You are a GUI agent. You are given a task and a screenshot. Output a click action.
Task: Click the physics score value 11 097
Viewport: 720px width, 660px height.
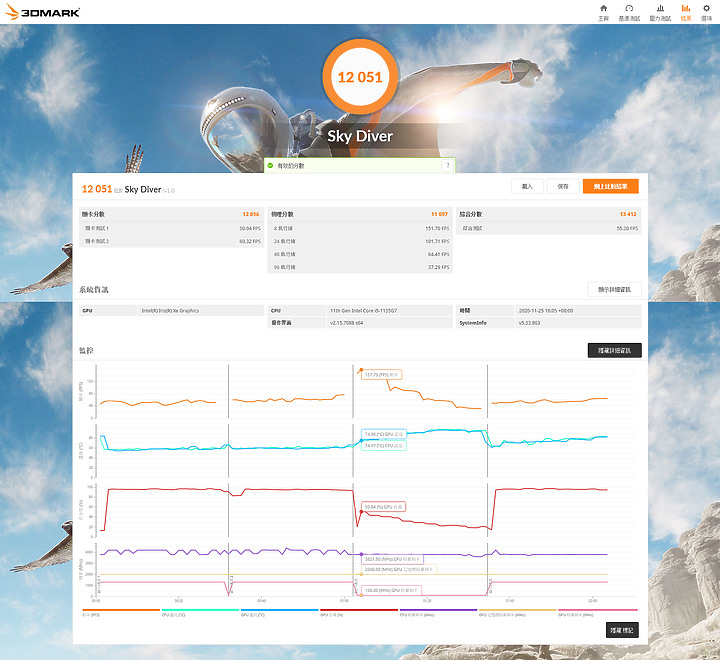[439, 214]
